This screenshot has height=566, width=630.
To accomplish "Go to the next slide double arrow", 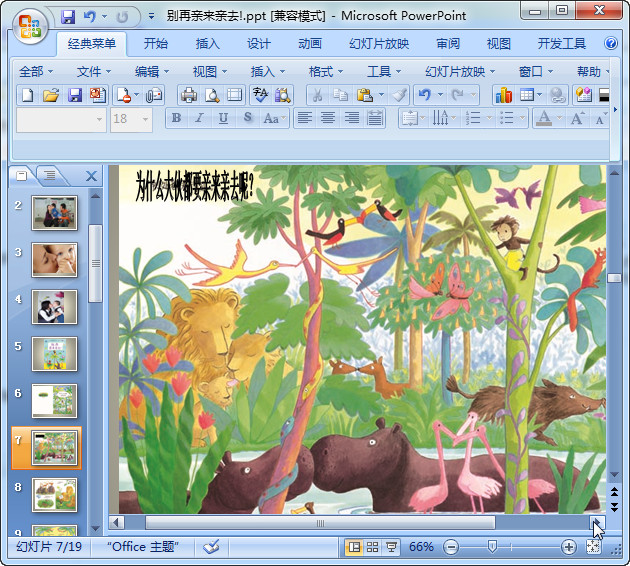I will click(x=614, y=506).
